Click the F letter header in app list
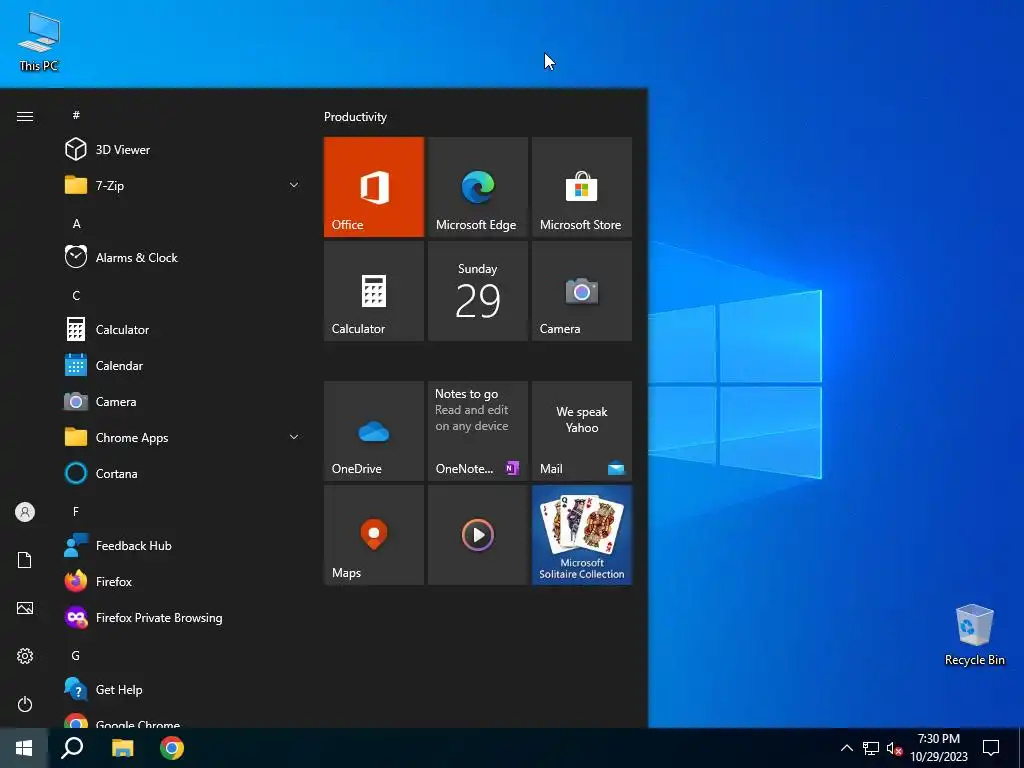This screenshot has height=768, width=1024. click(x=76, y=511)
